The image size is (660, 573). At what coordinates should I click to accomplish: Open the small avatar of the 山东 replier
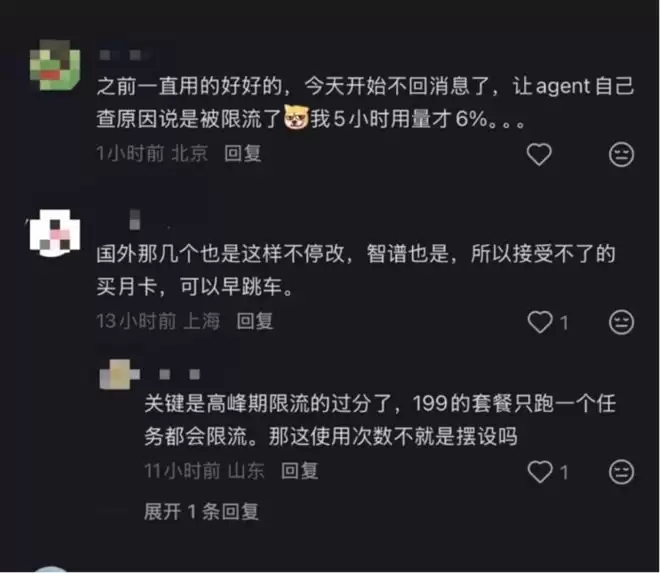point(119,374)
